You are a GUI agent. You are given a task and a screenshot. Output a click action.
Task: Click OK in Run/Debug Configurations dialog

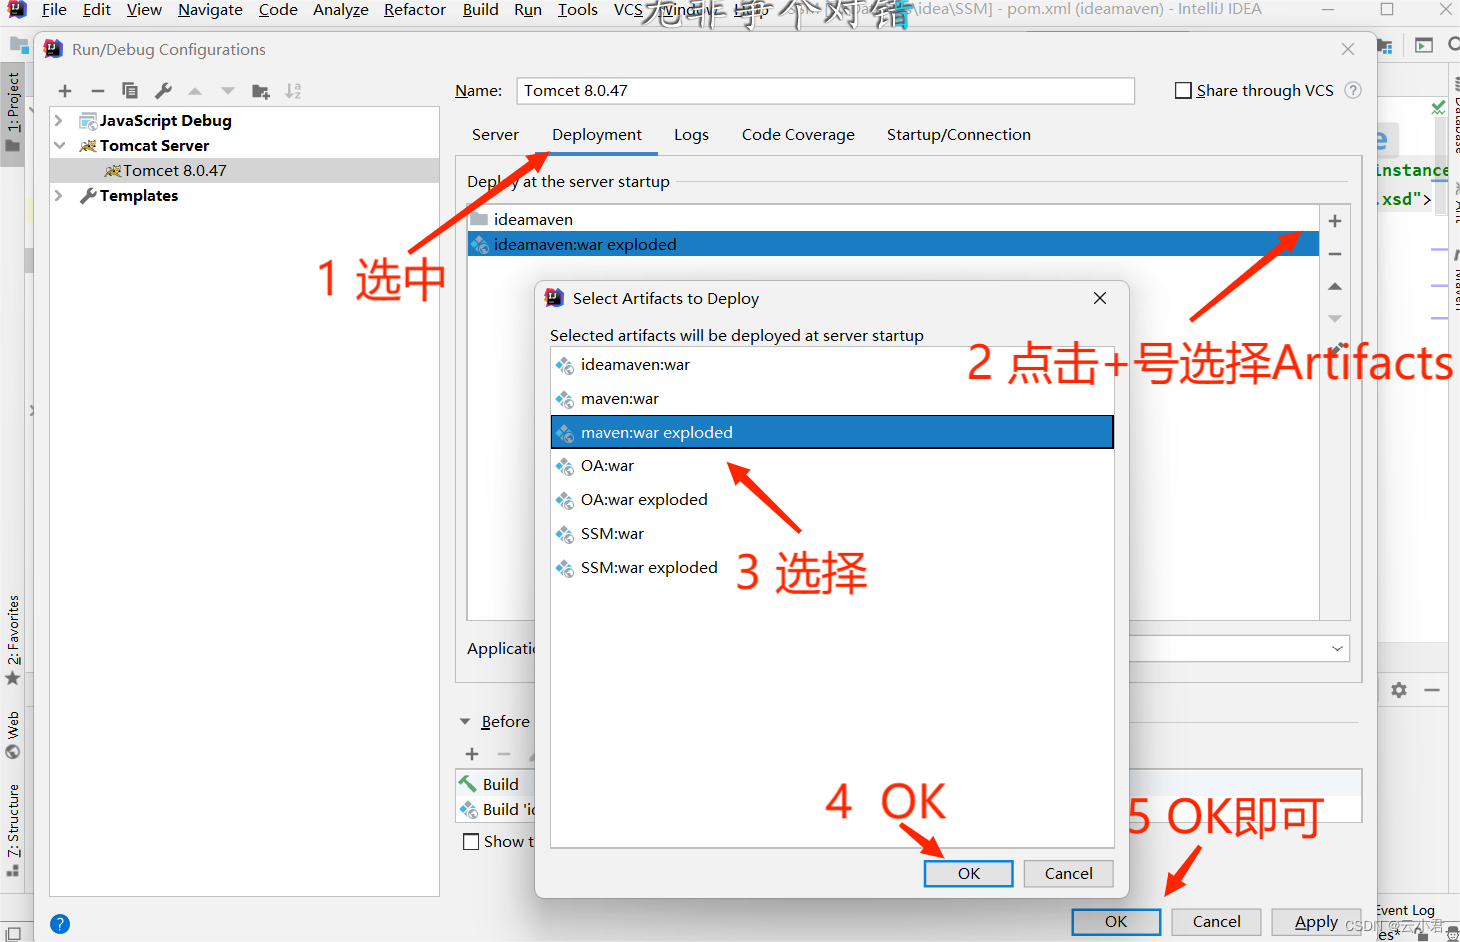point(1116,922)
